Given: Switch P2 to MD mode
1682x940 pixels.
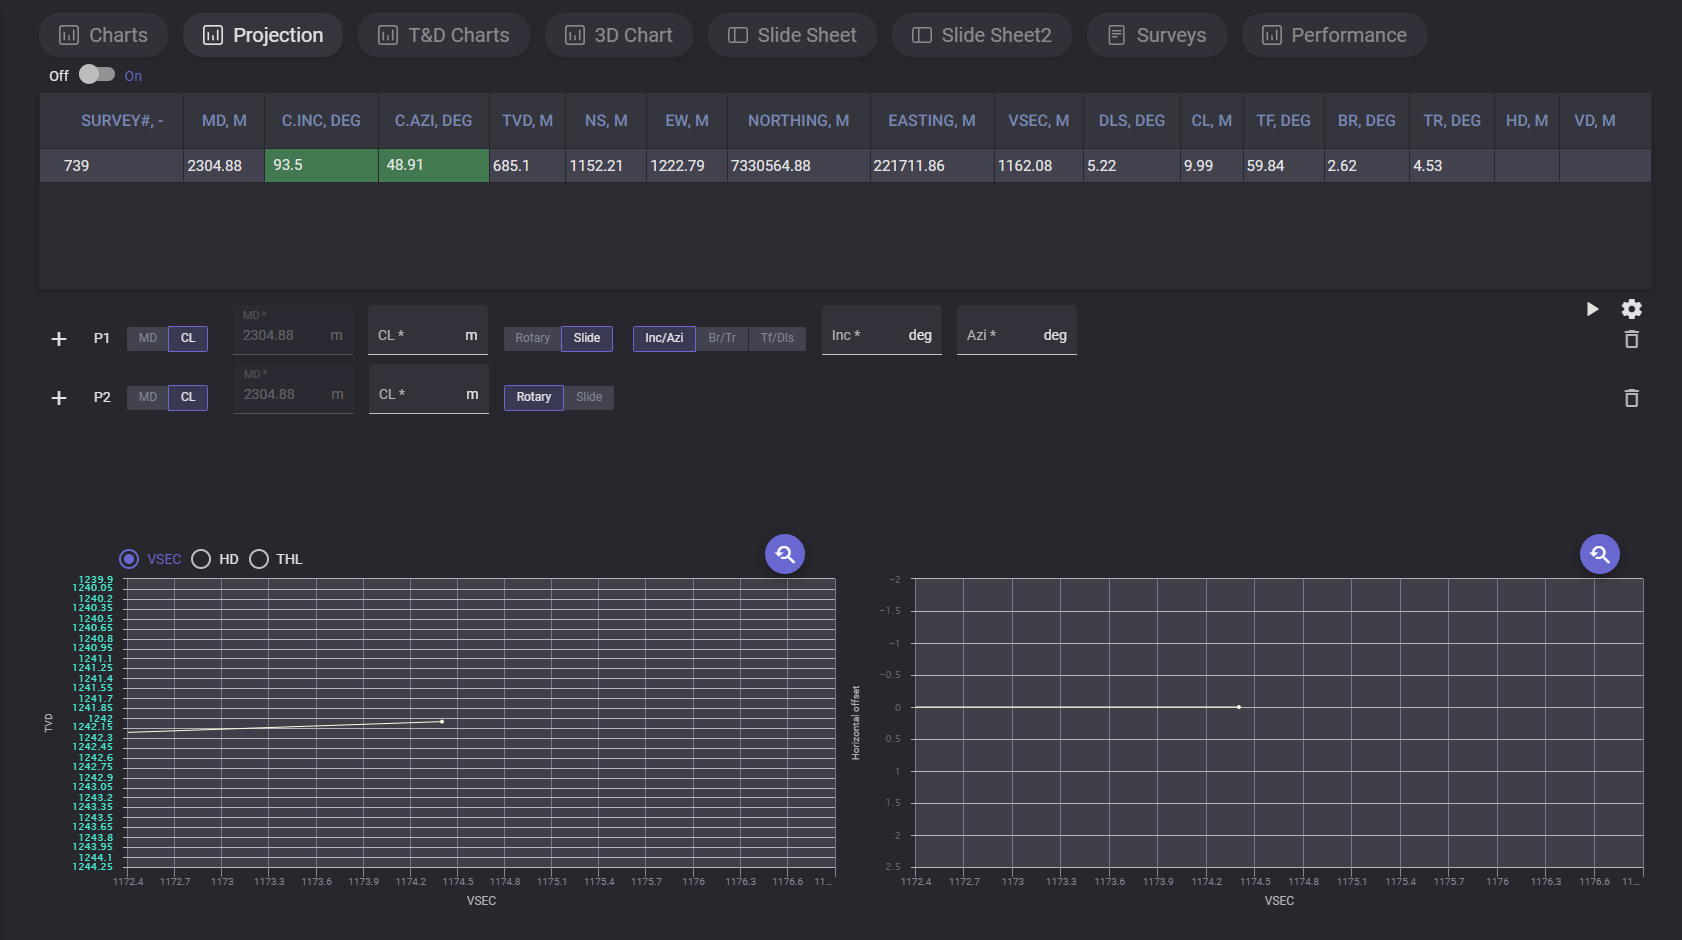Looking at the screenshot, I should (148, 397).
